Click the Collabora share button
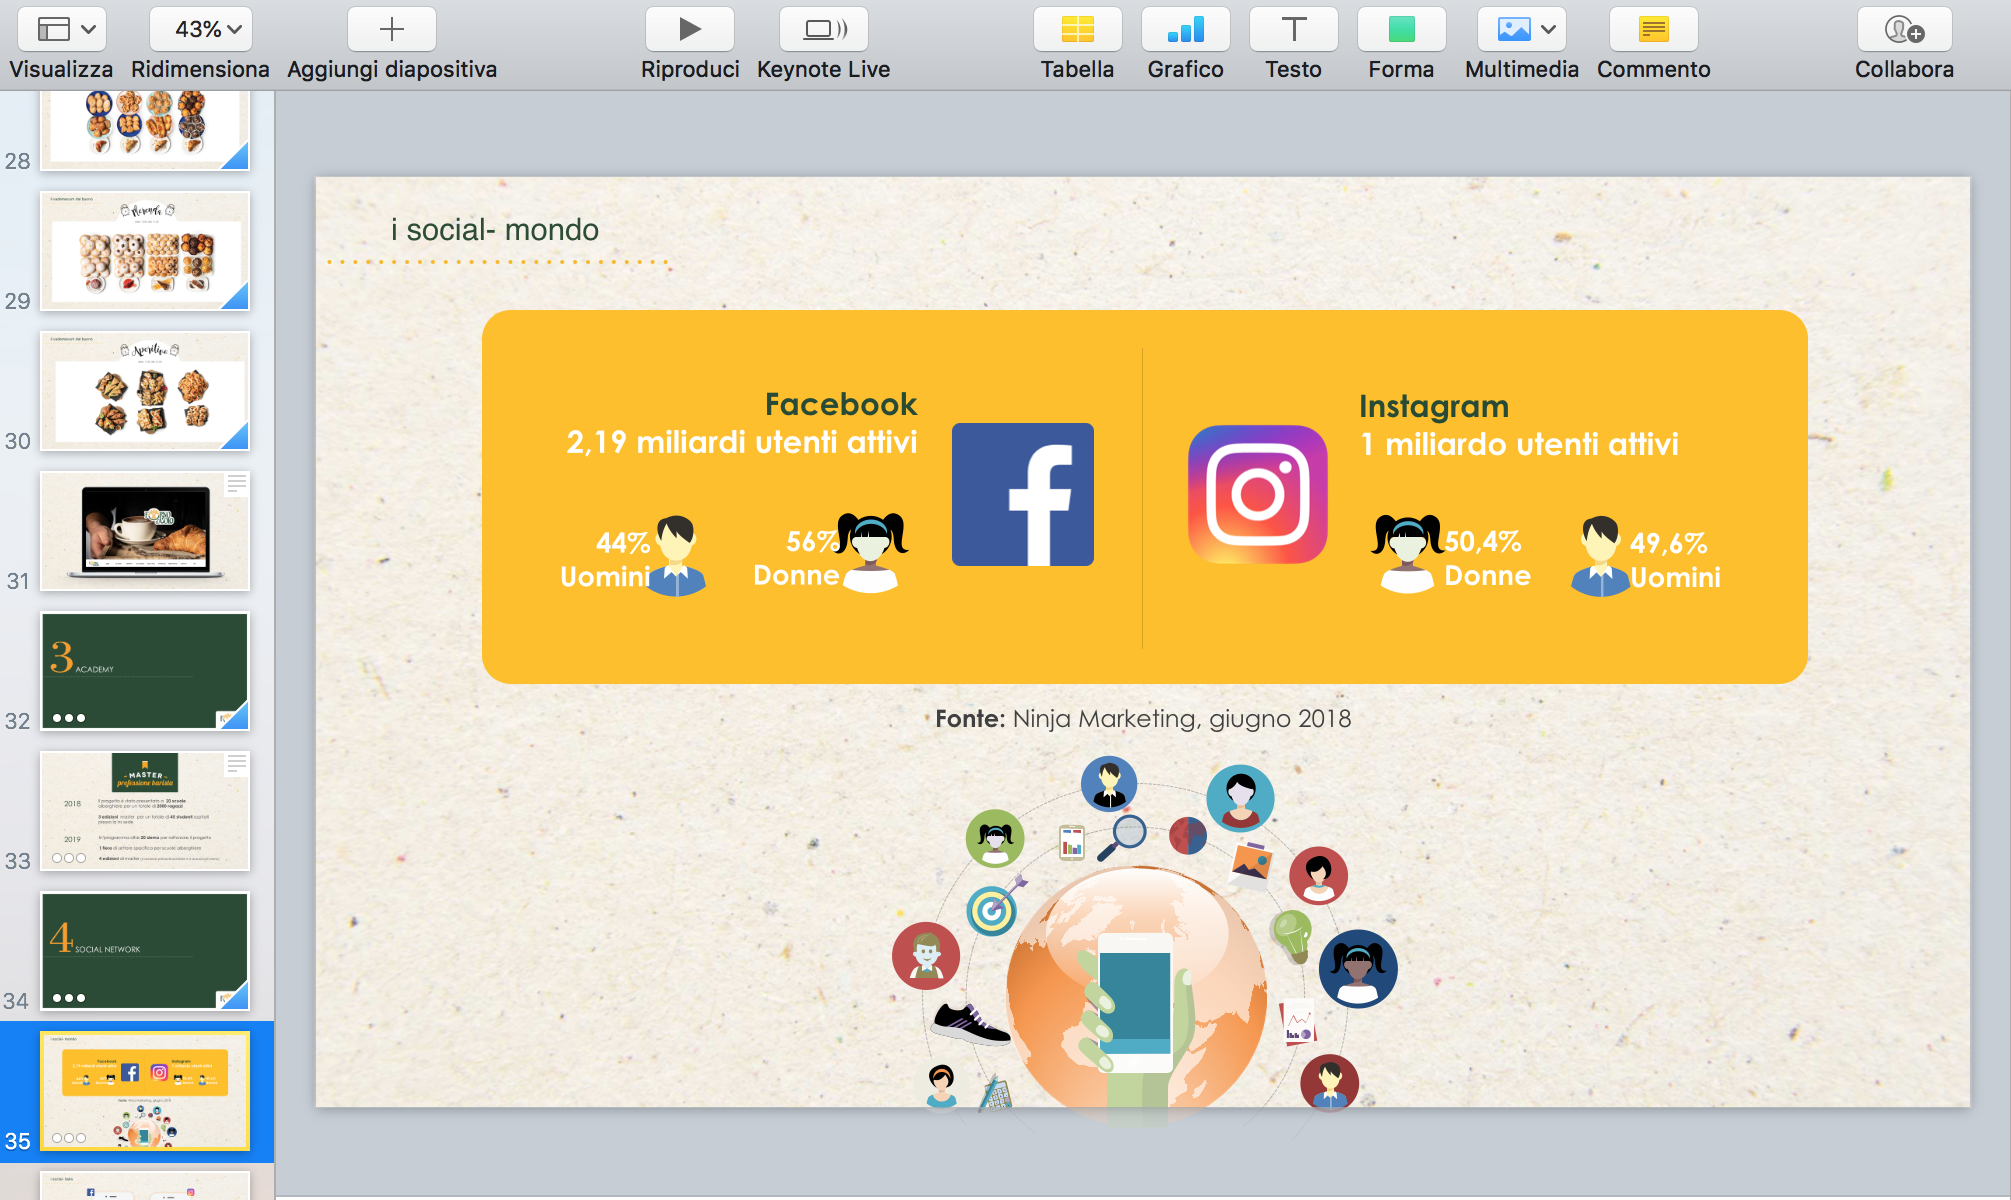2011x1200 pixels. [1904, 29]
